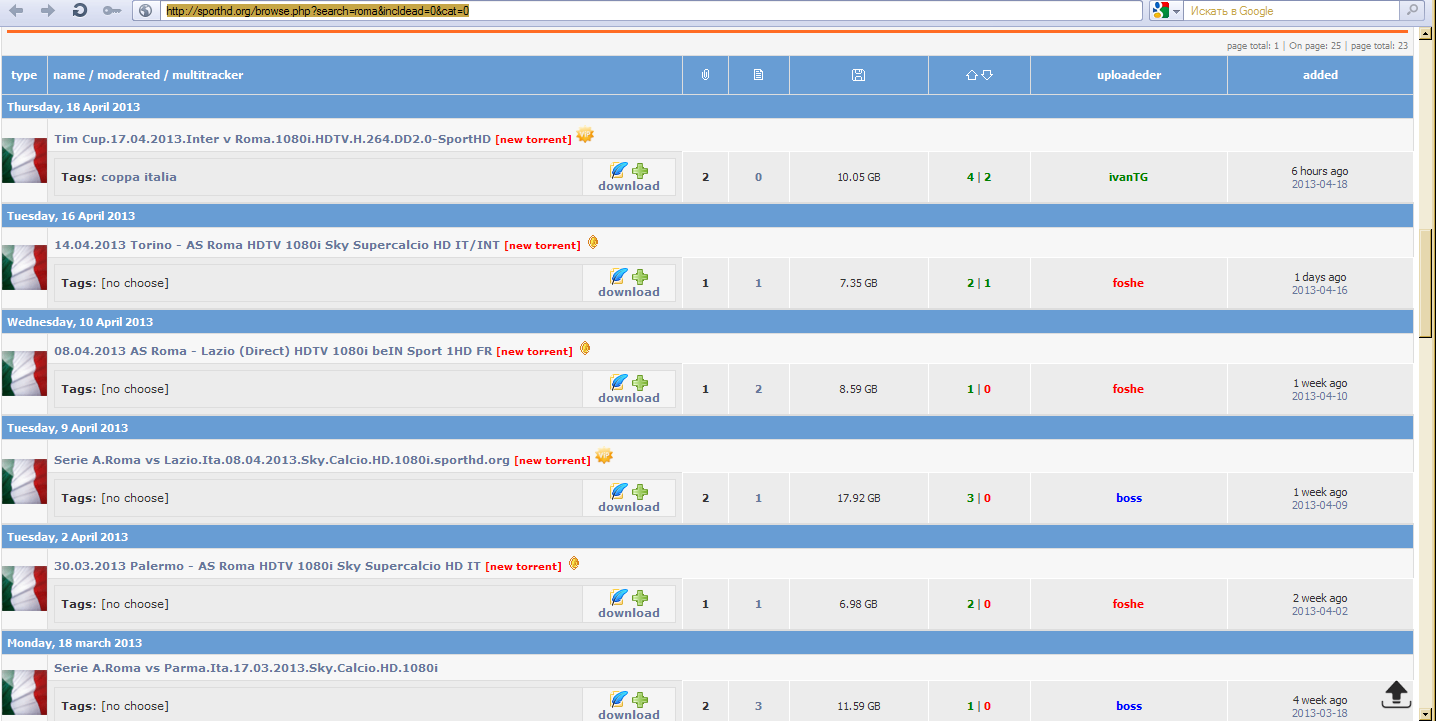The height and width of the screenshot is (721, 1436).
Task: Click the vertical page scrollbar thumb
Action: pyautogui.click(x=1426, y=281)
